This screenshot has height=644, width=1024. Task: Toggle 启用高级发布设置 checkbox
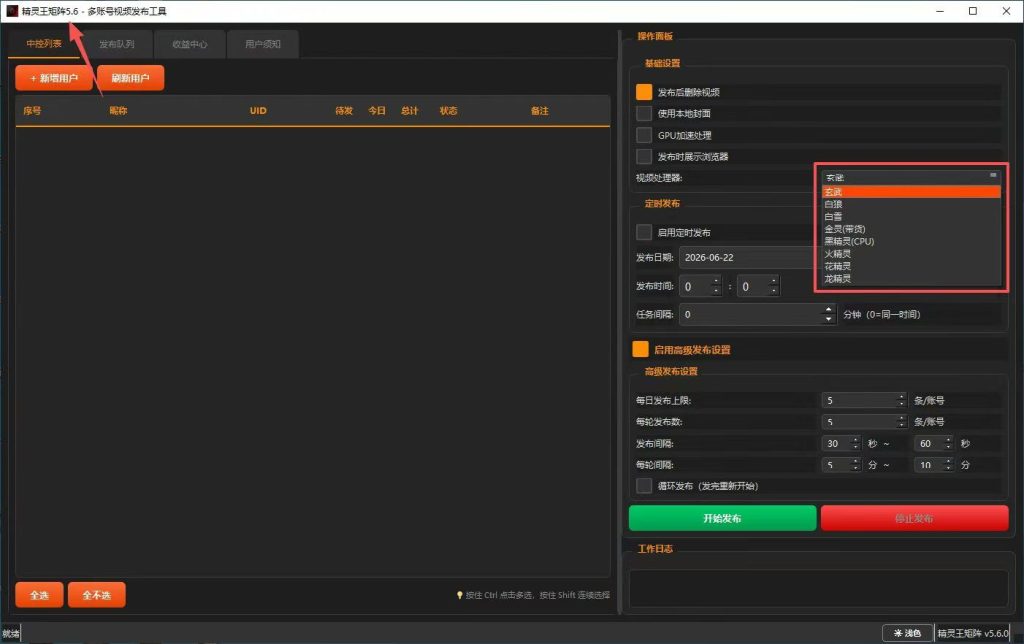click(x=640, y=349)
